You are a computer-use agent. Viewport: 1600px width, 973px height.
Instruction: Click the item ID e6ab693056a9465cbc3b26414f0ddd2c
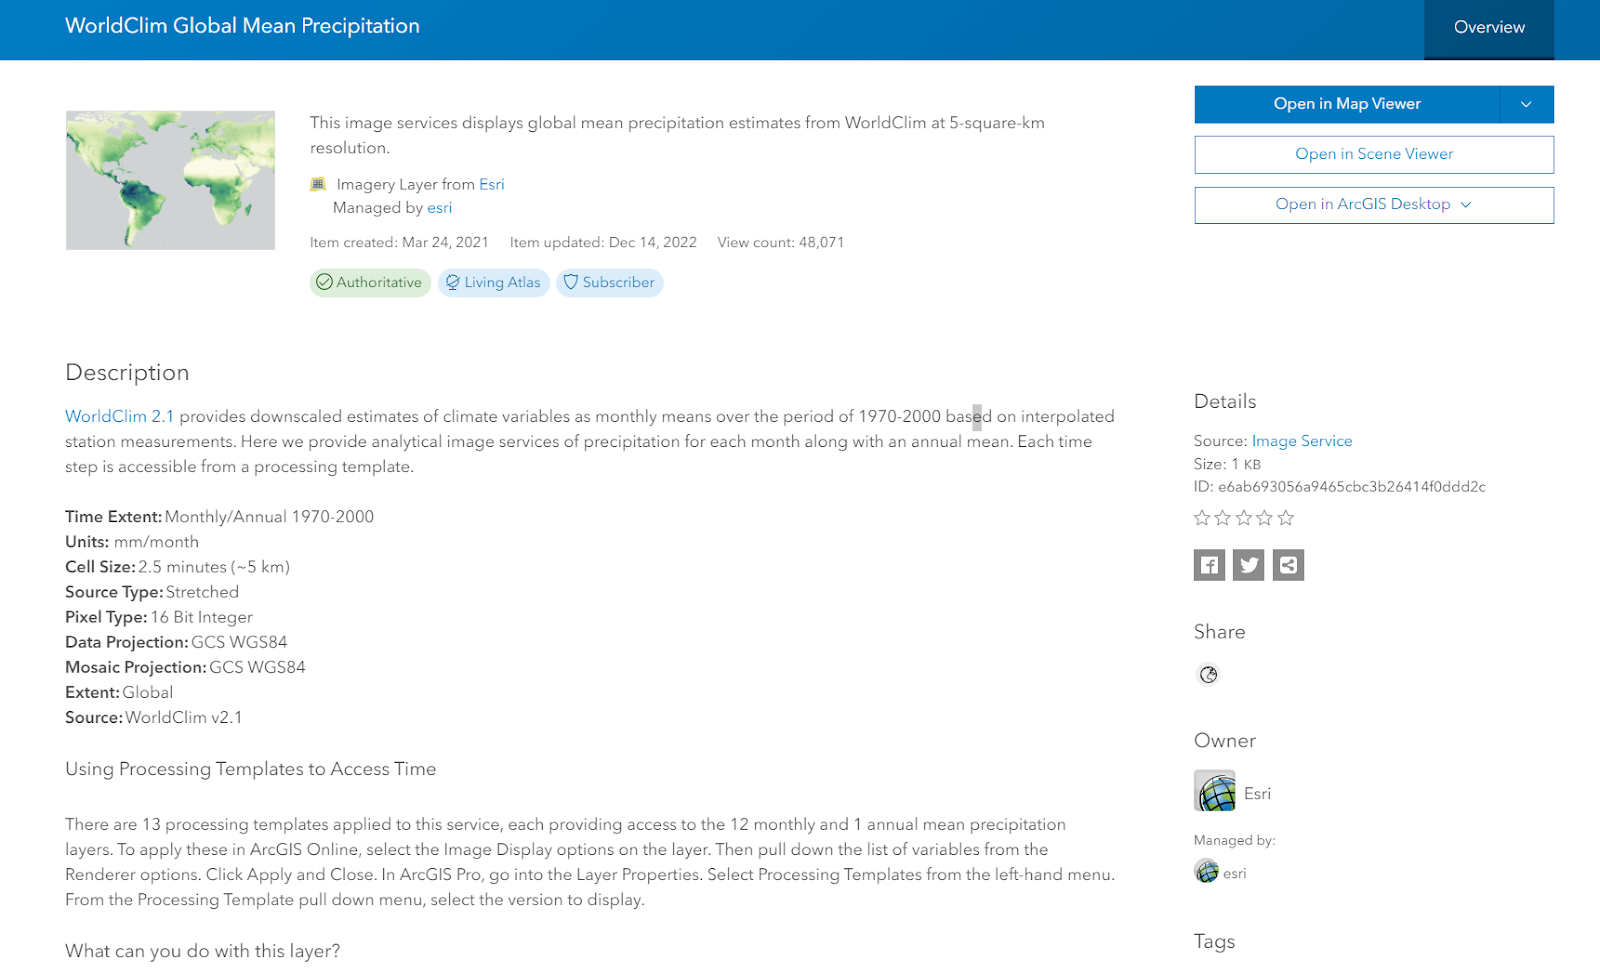pos(1352,487)
